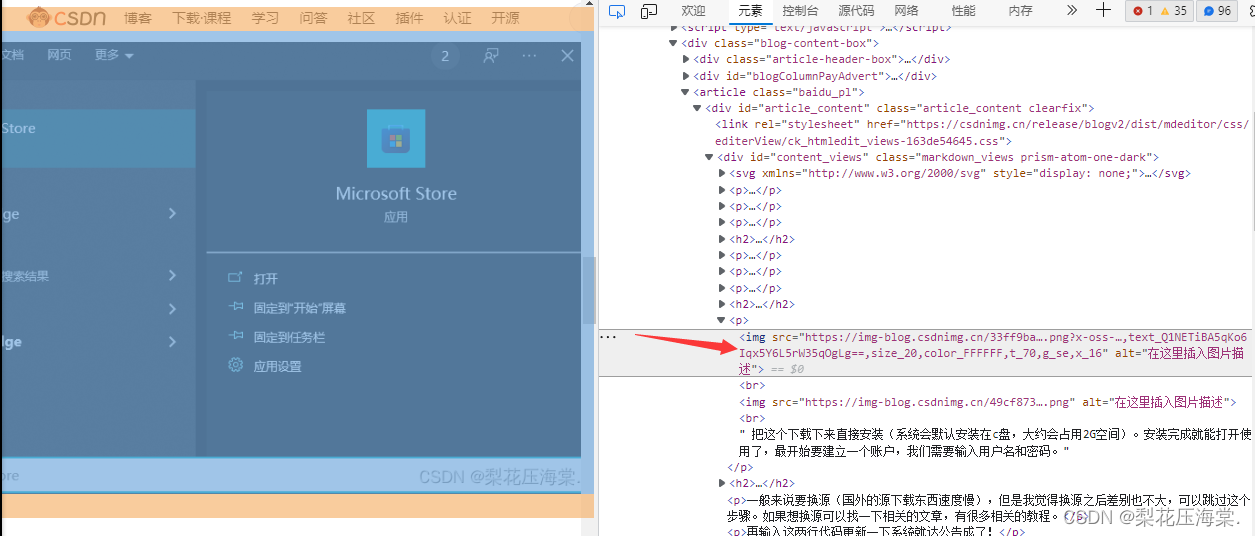Expand the div article-header-box node
This screenshot has height=536, width=1255.
[x=685, y=59]
